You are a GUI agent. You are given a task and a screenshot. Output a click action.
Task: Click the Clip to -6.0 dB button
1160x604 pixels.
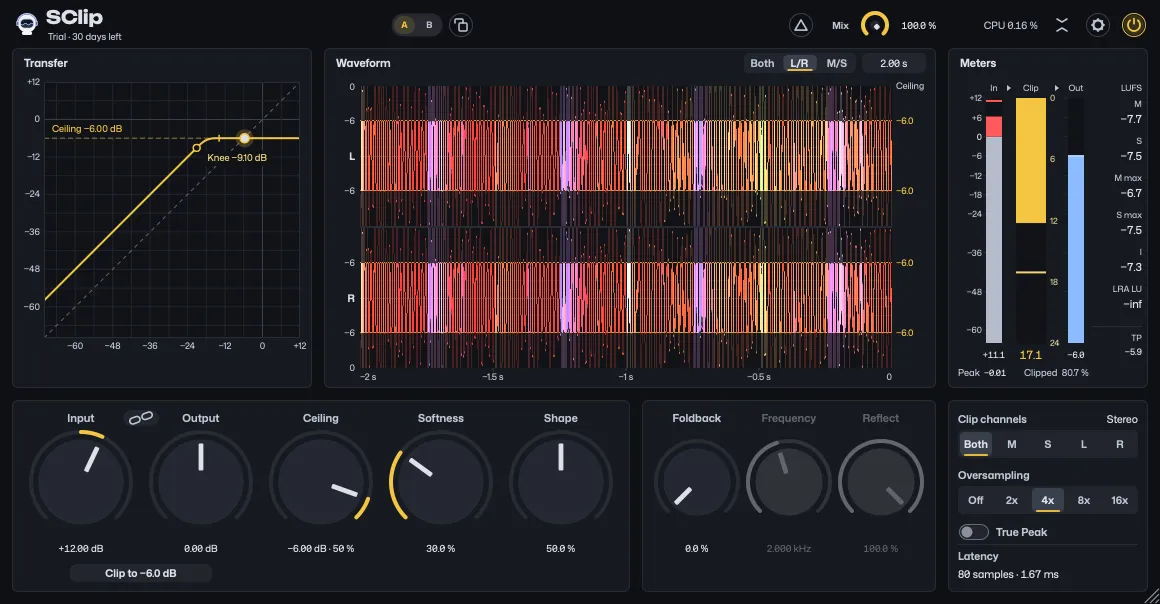[x=141, y=573]
